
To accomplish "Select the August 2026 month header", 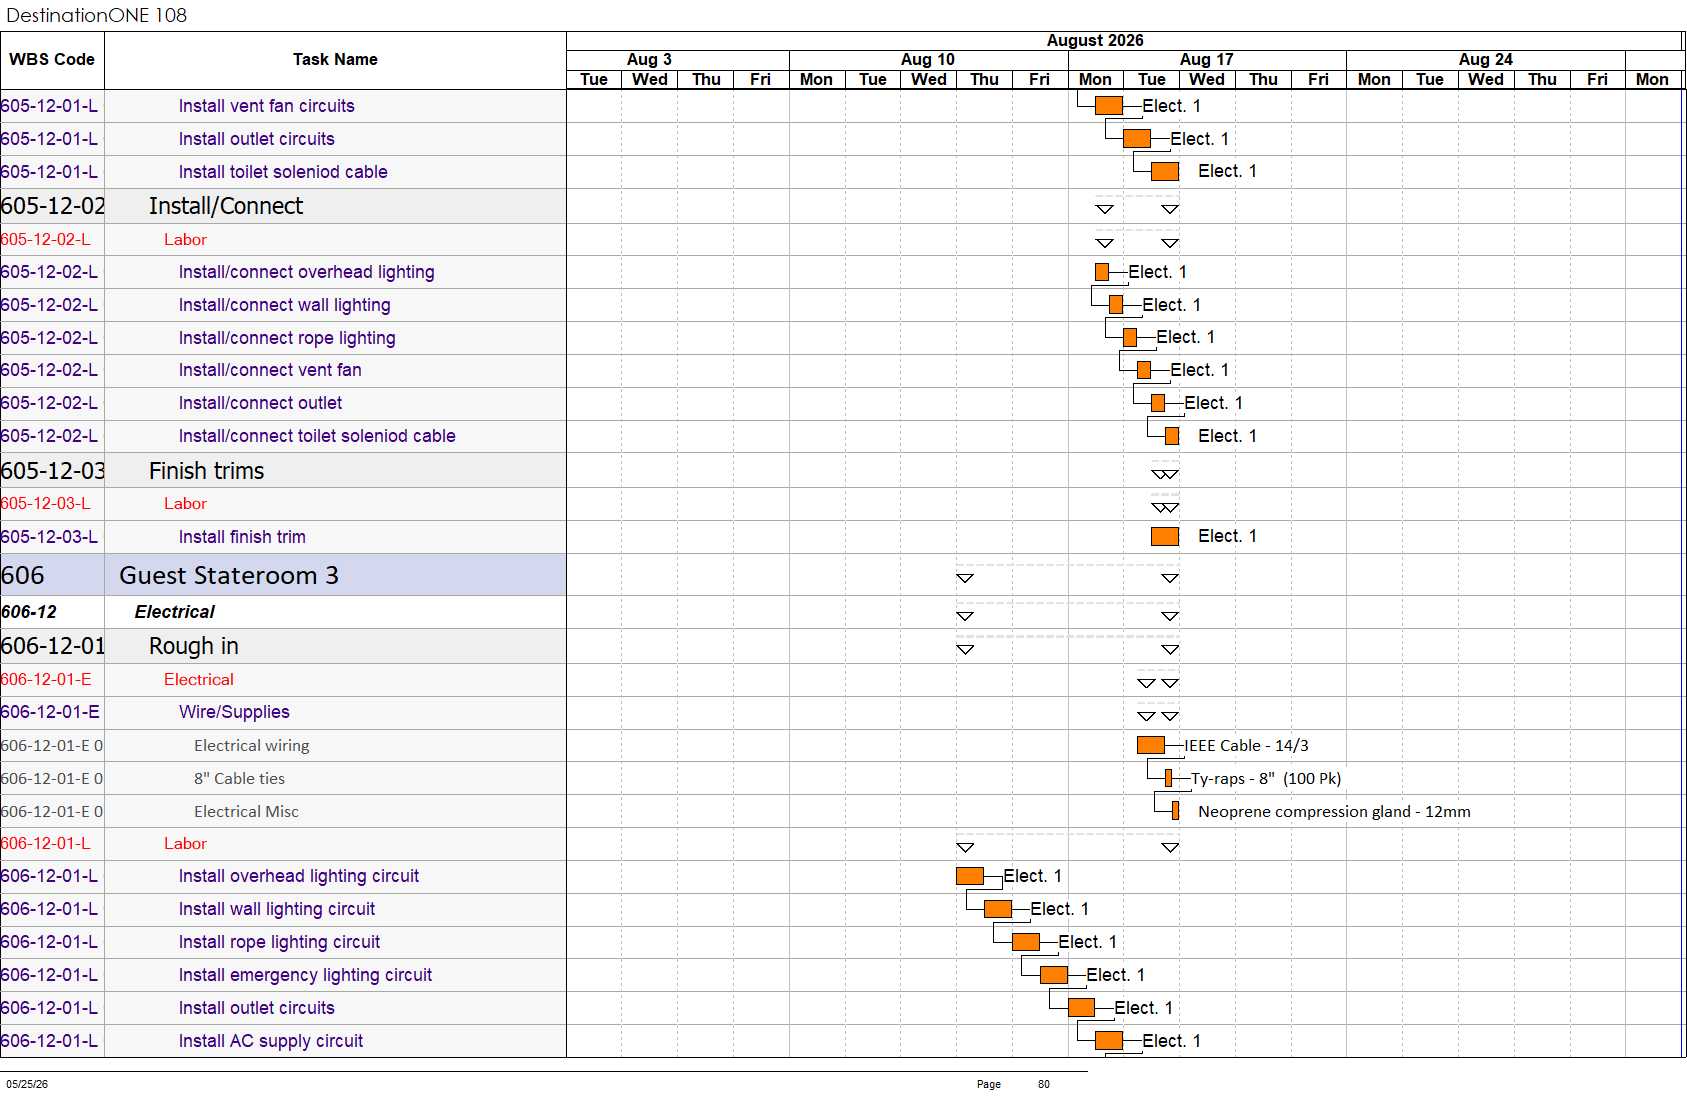I will pyautogui.click(x=1095, y=41).
